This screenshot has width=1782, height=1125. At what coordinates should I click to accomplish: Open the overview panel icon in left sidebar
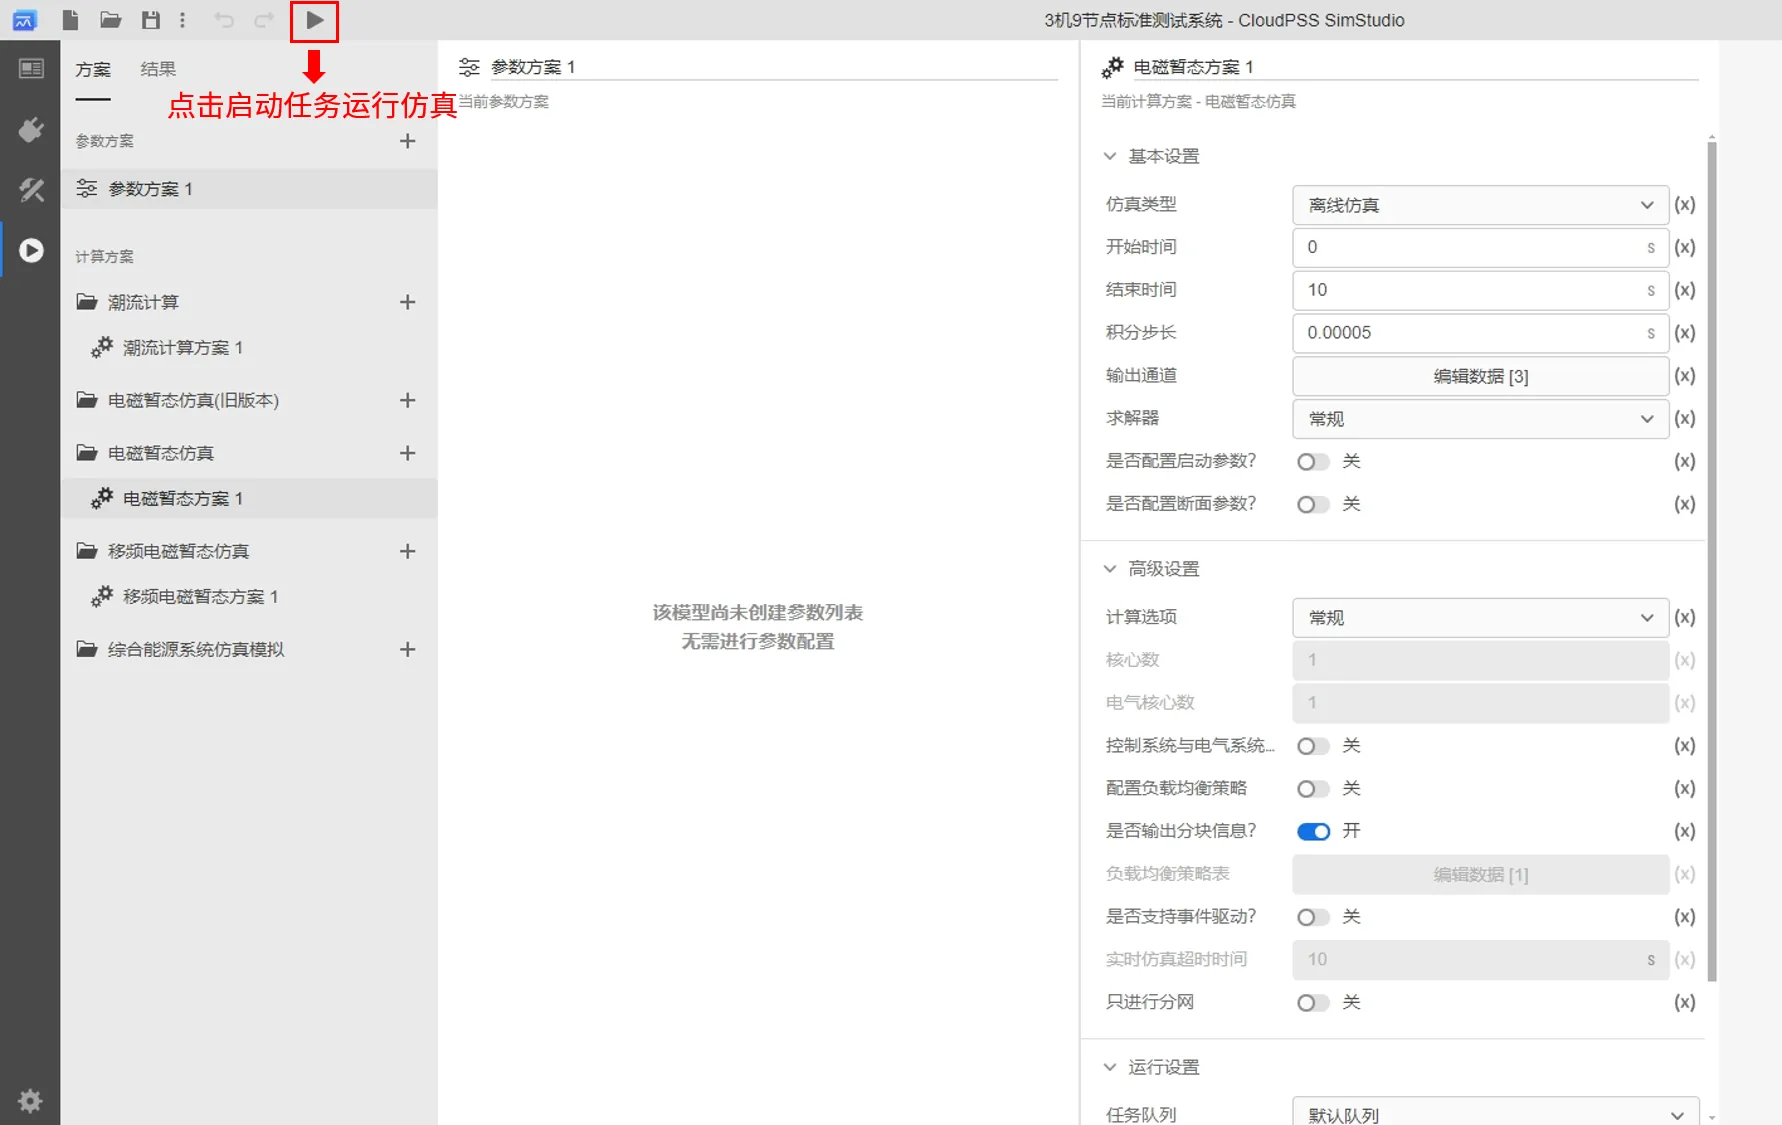coord(31,69)
